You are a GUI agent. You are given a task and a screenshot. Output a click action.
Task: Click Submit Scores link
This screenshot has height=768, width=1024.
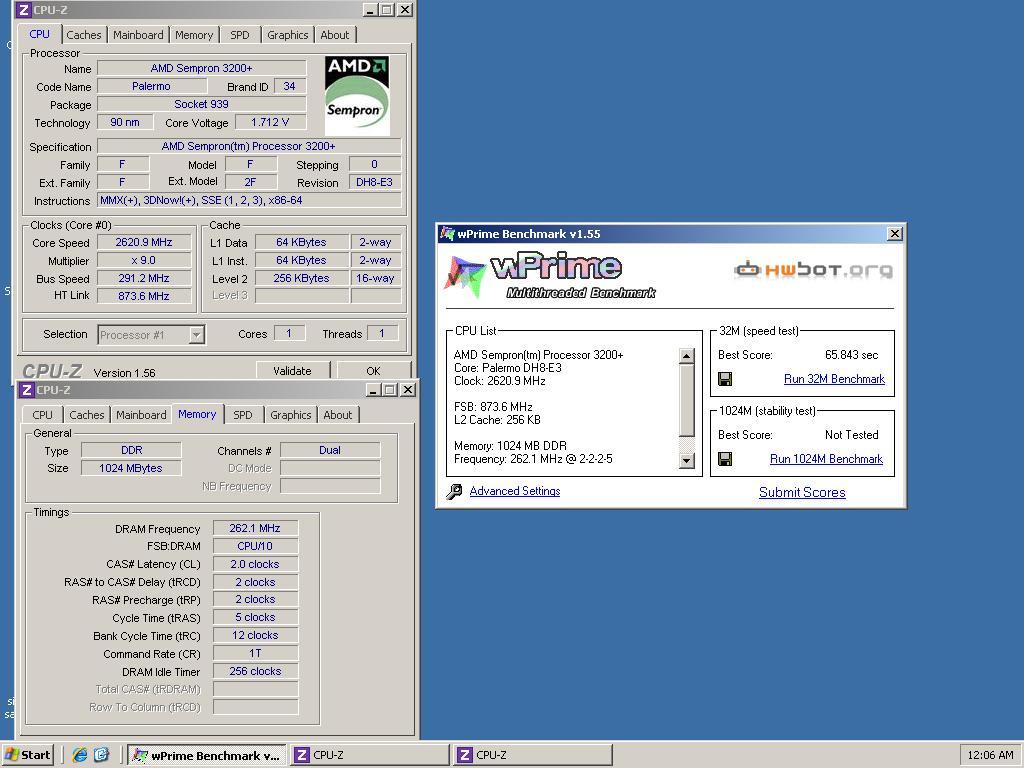pos(802,492)
